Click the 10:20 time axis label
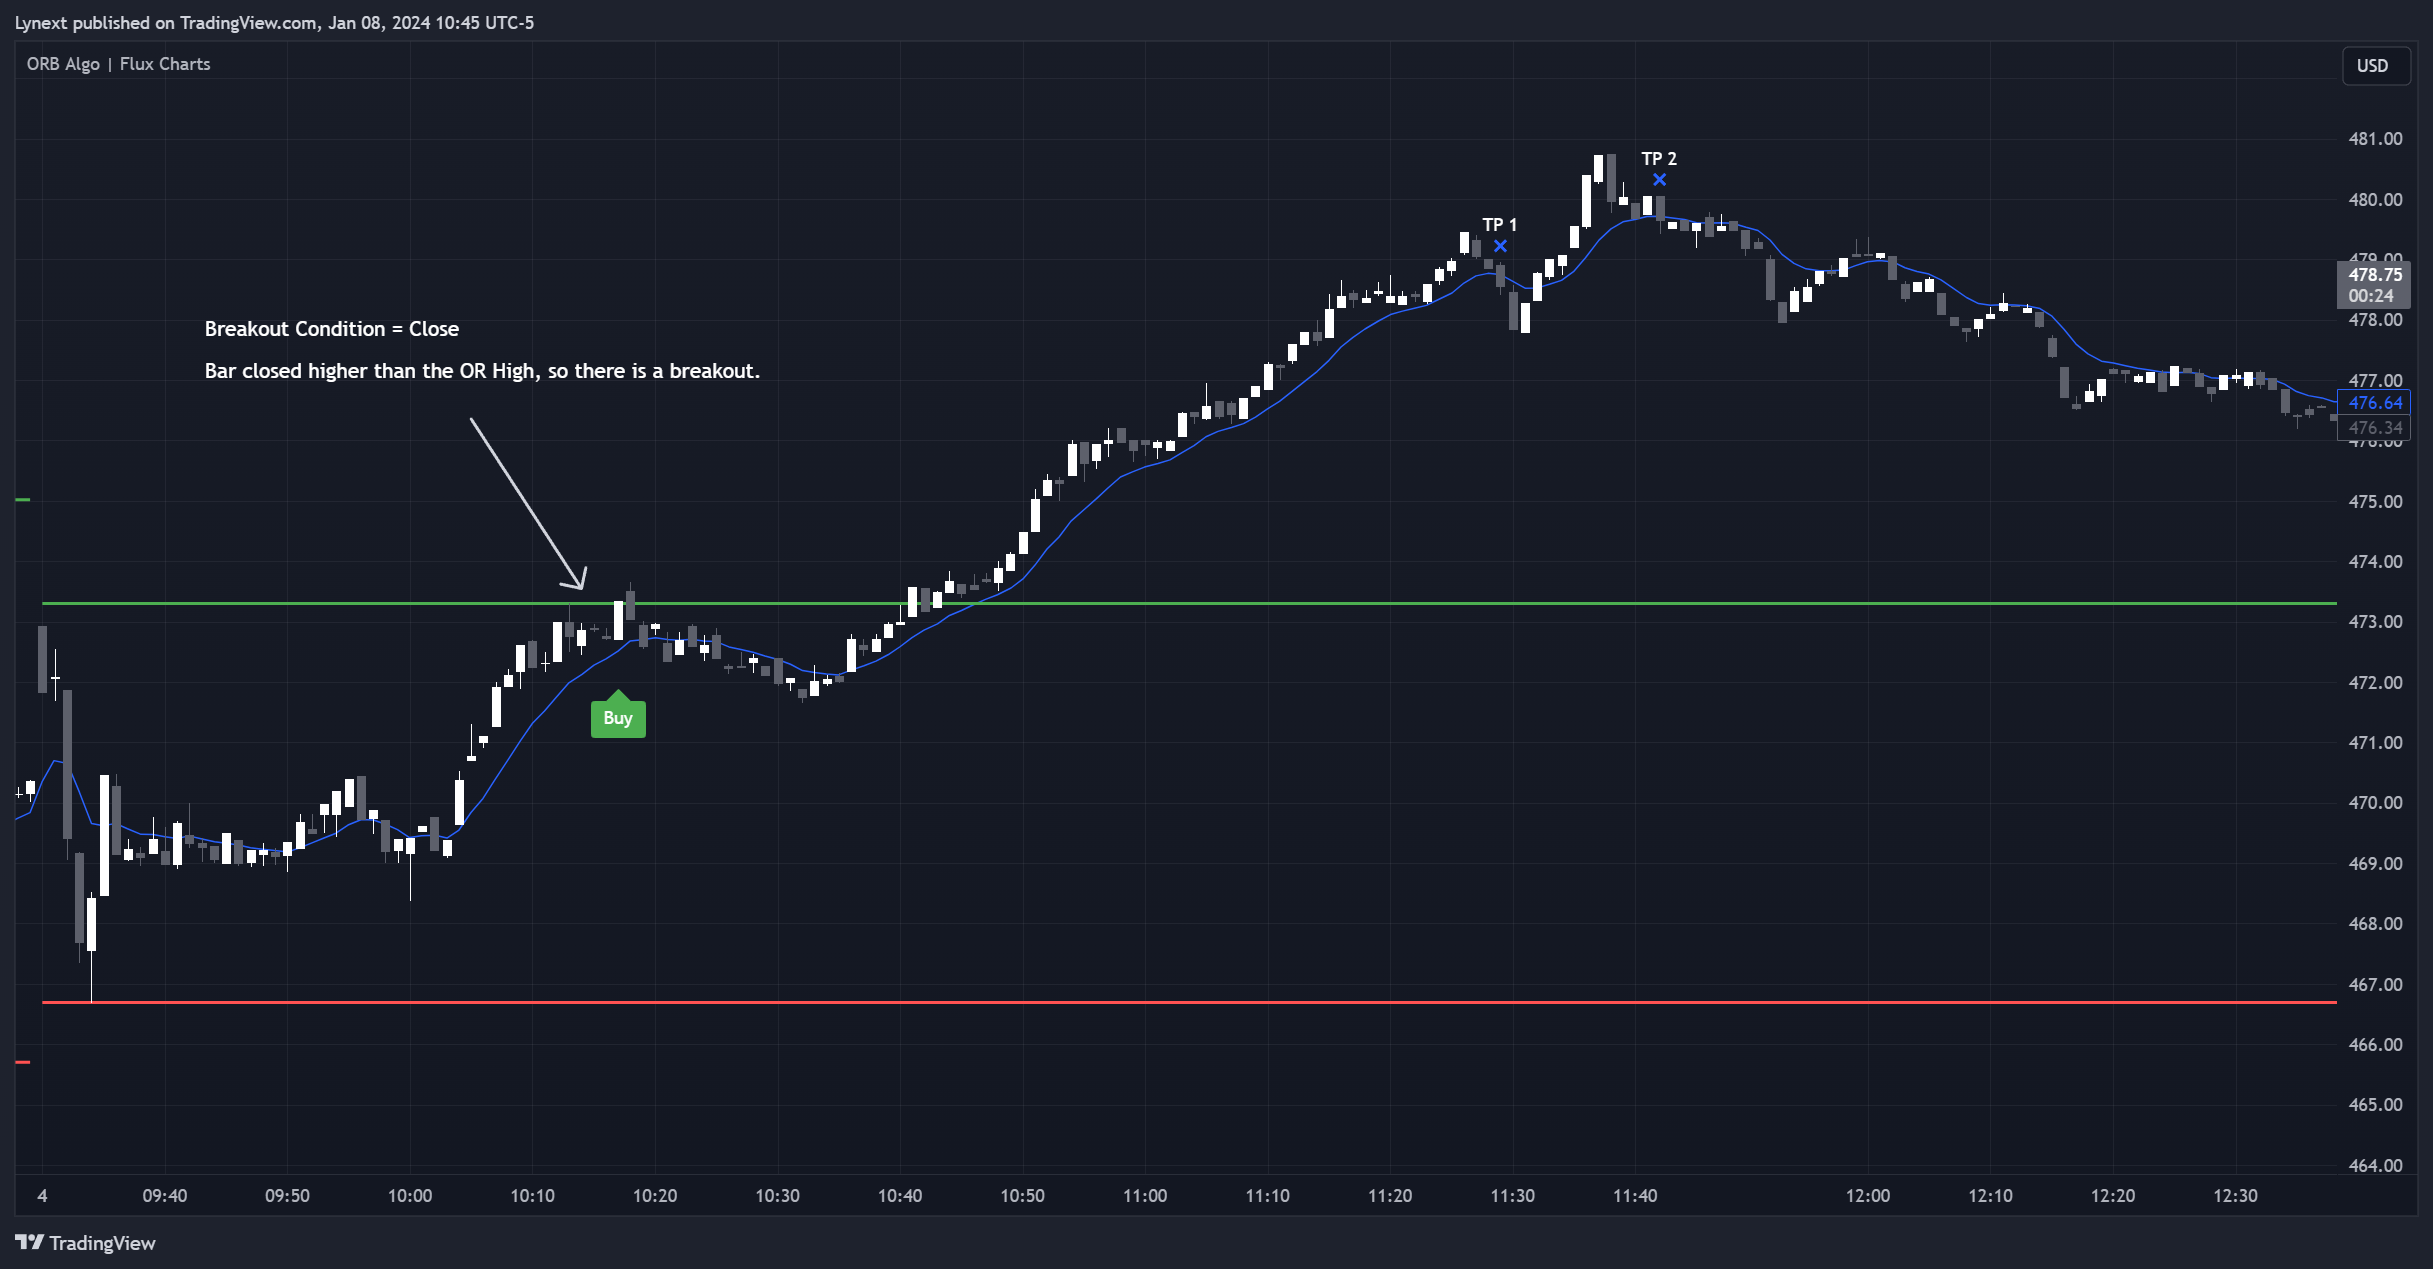 coord(655,1196)
